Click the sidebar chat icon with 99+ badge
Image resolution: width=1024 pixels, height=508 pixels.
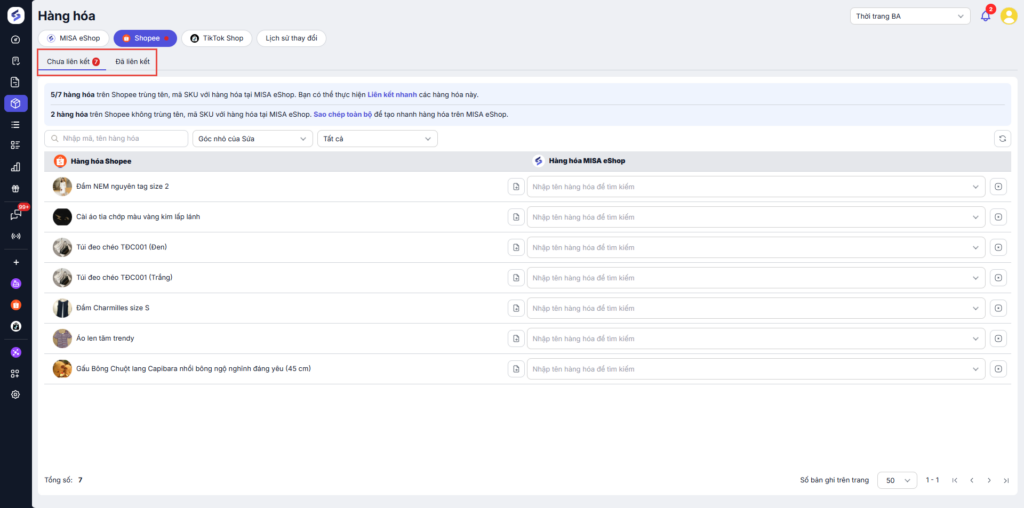click(15, 214)
